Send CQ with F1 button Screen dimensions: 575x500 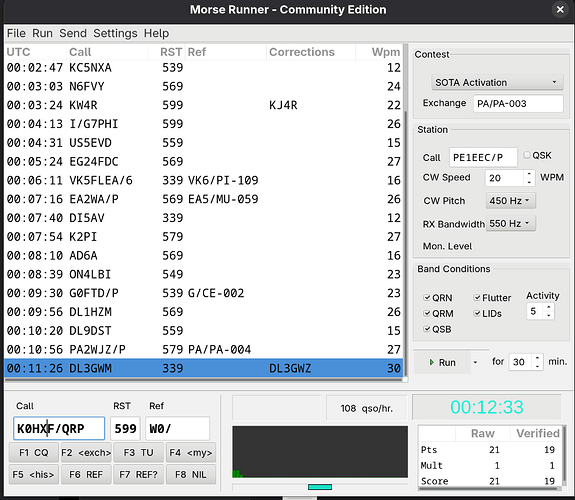(x=34, y=453)
